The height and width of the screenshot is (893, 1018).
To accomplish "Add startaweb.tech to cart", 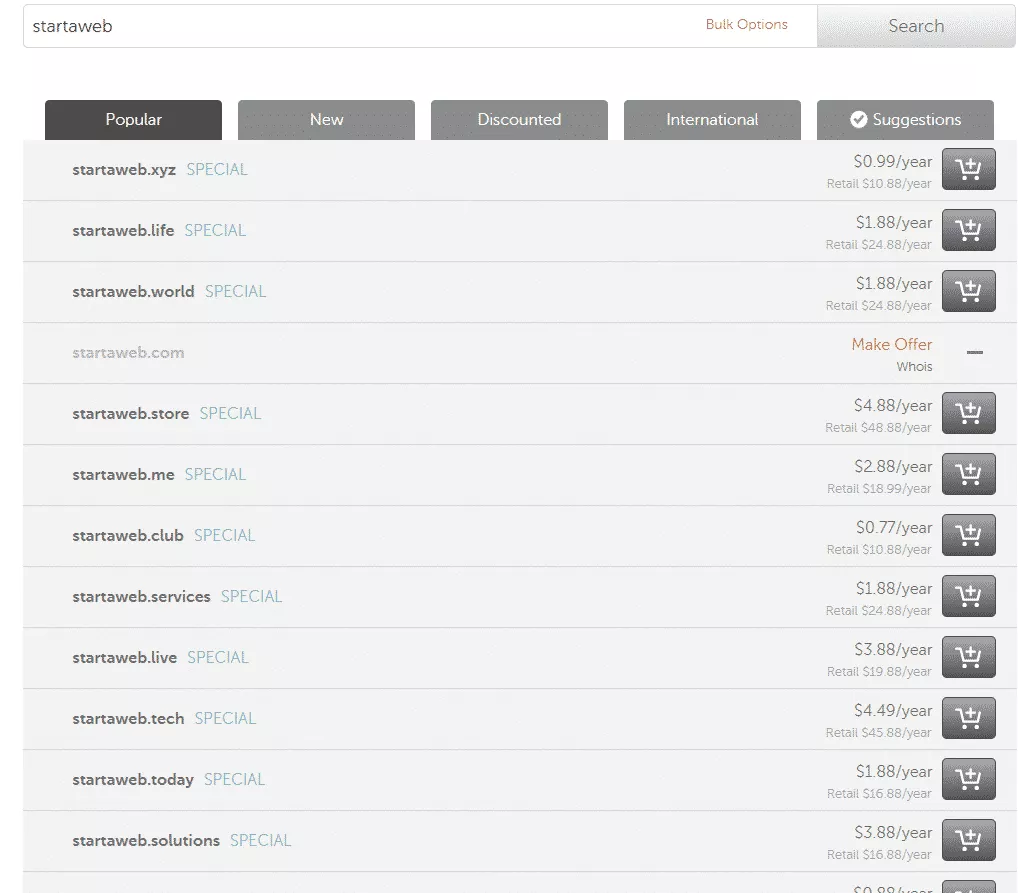I will [x=968, y=718].
